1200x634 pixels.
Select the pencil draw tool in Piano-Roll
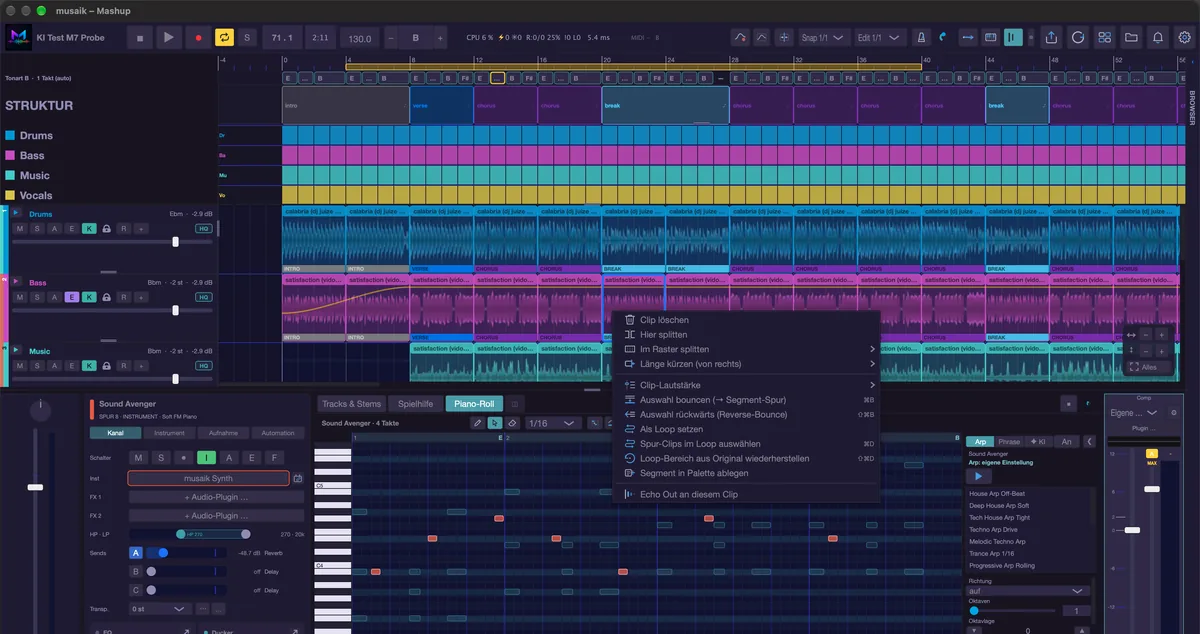coord(478,423)
